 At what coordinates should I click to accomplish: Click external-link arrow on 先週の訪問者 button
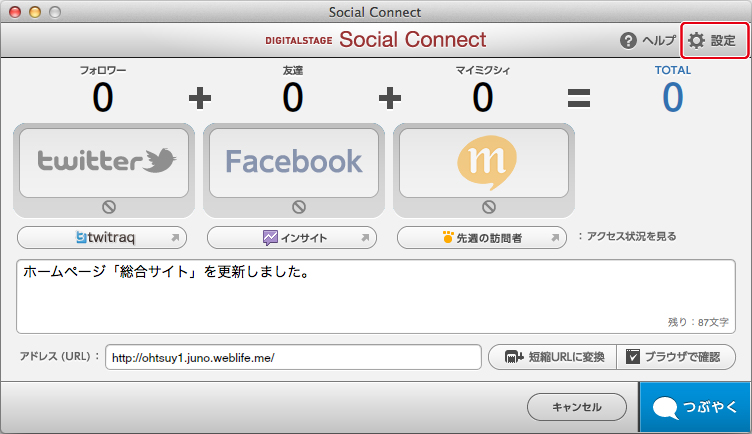555,237
